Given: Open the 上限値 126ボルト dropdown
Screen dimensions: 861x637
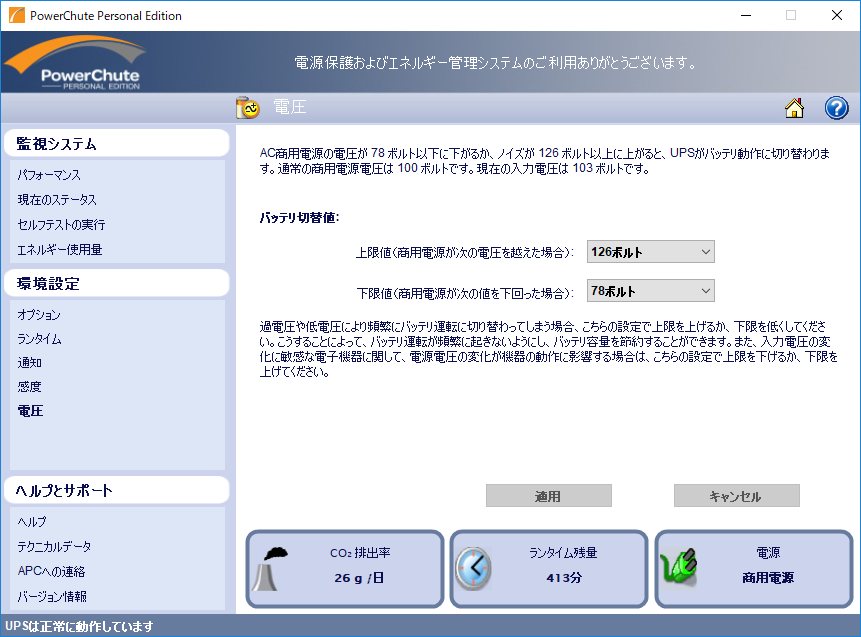Looking at the screenshot, I should pyautogui.click(x=651, y=252).
